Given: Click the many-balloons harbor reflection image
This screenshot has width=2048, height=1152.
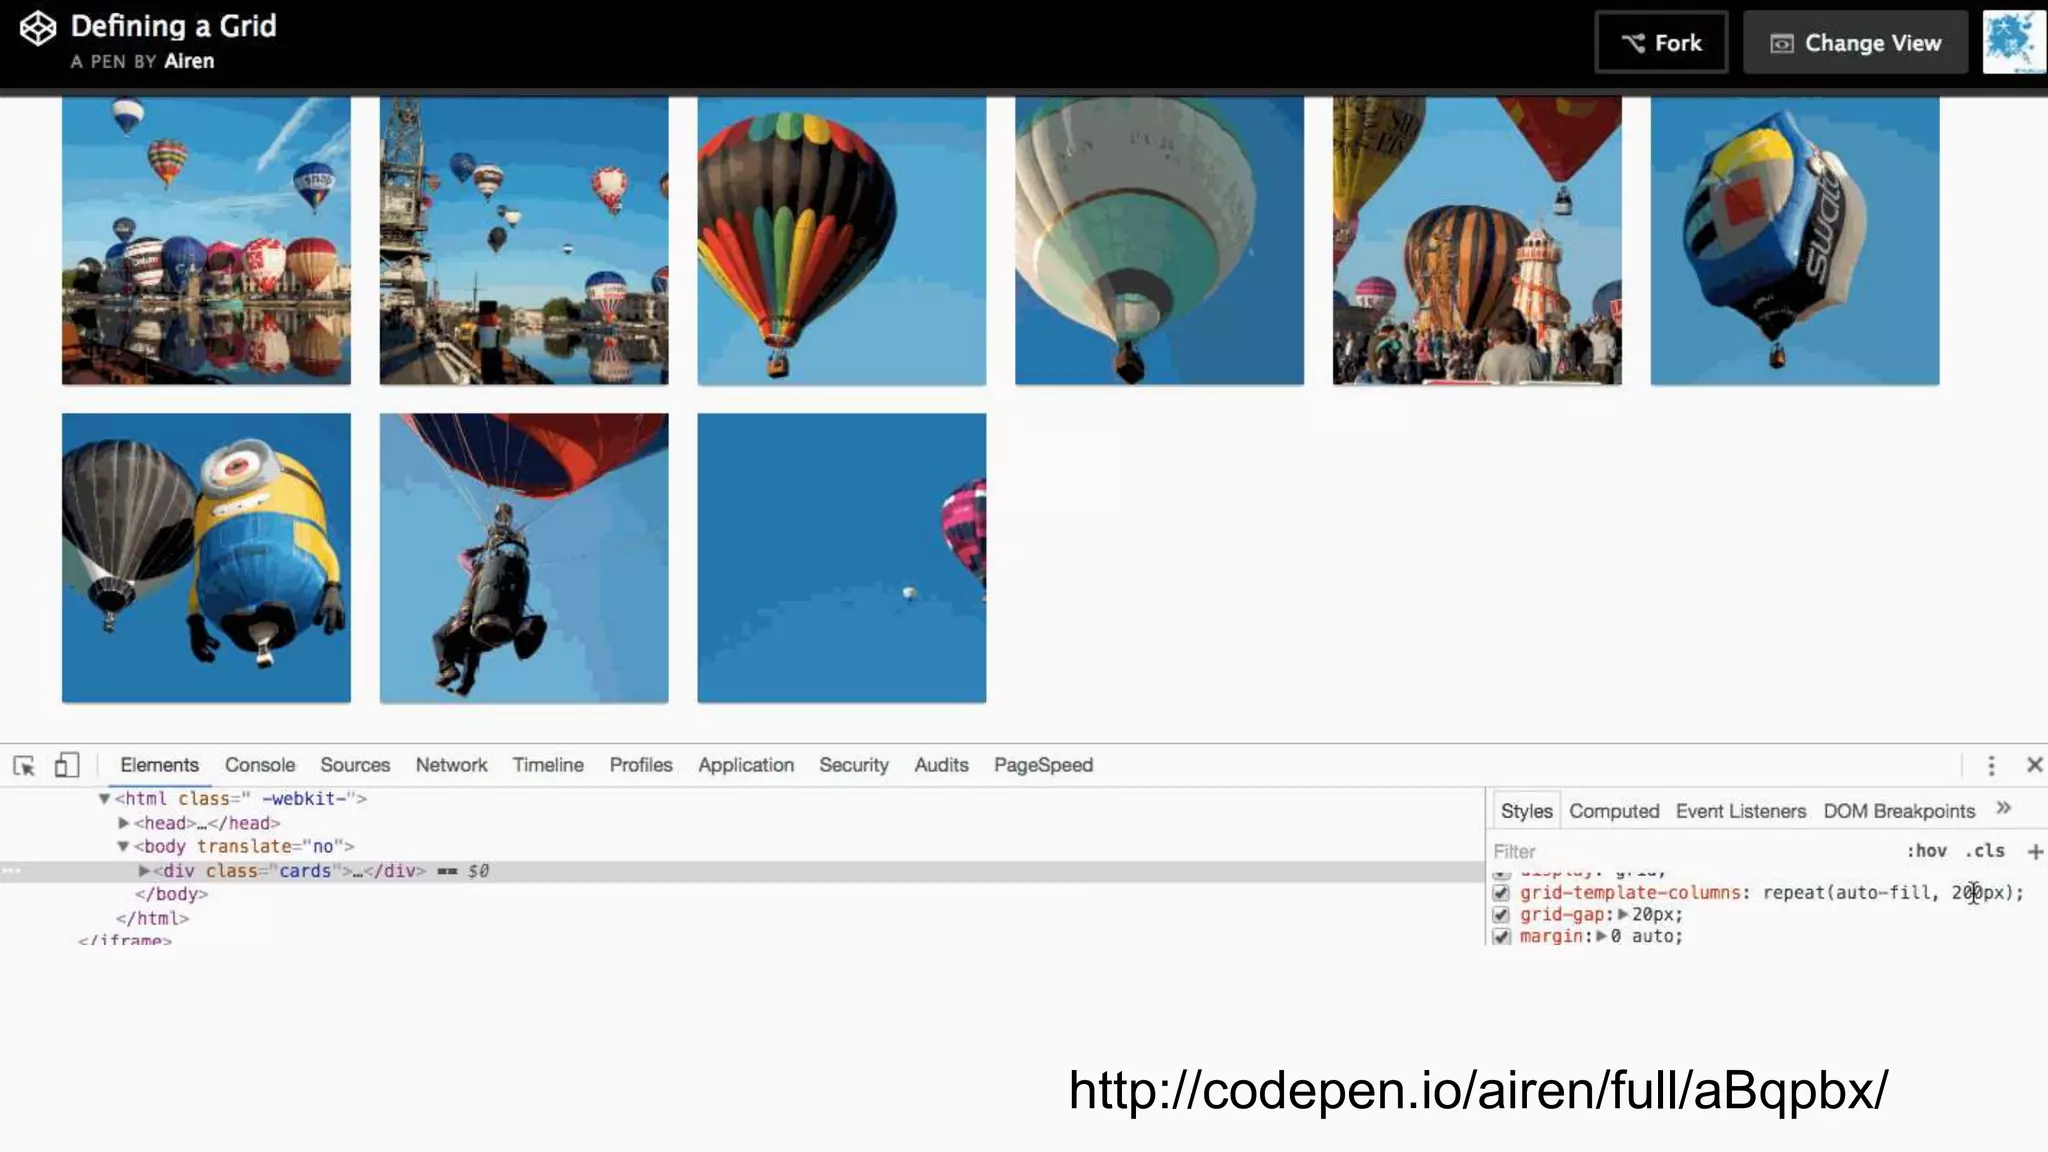Looking at the screenshot, I should pos(206,241).
